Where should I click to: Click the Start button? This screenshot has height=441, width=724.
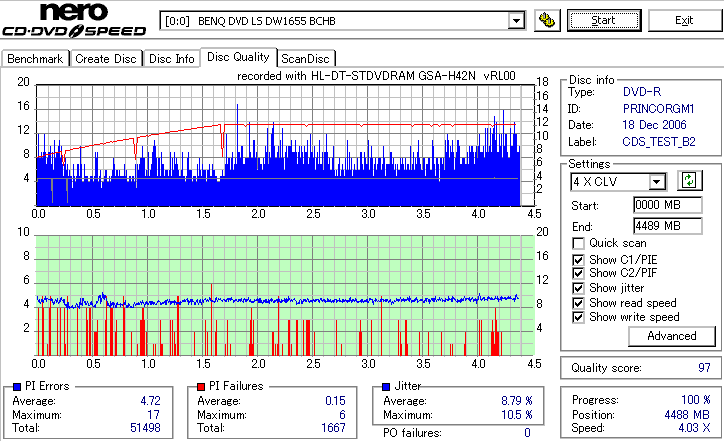[604, 20]
